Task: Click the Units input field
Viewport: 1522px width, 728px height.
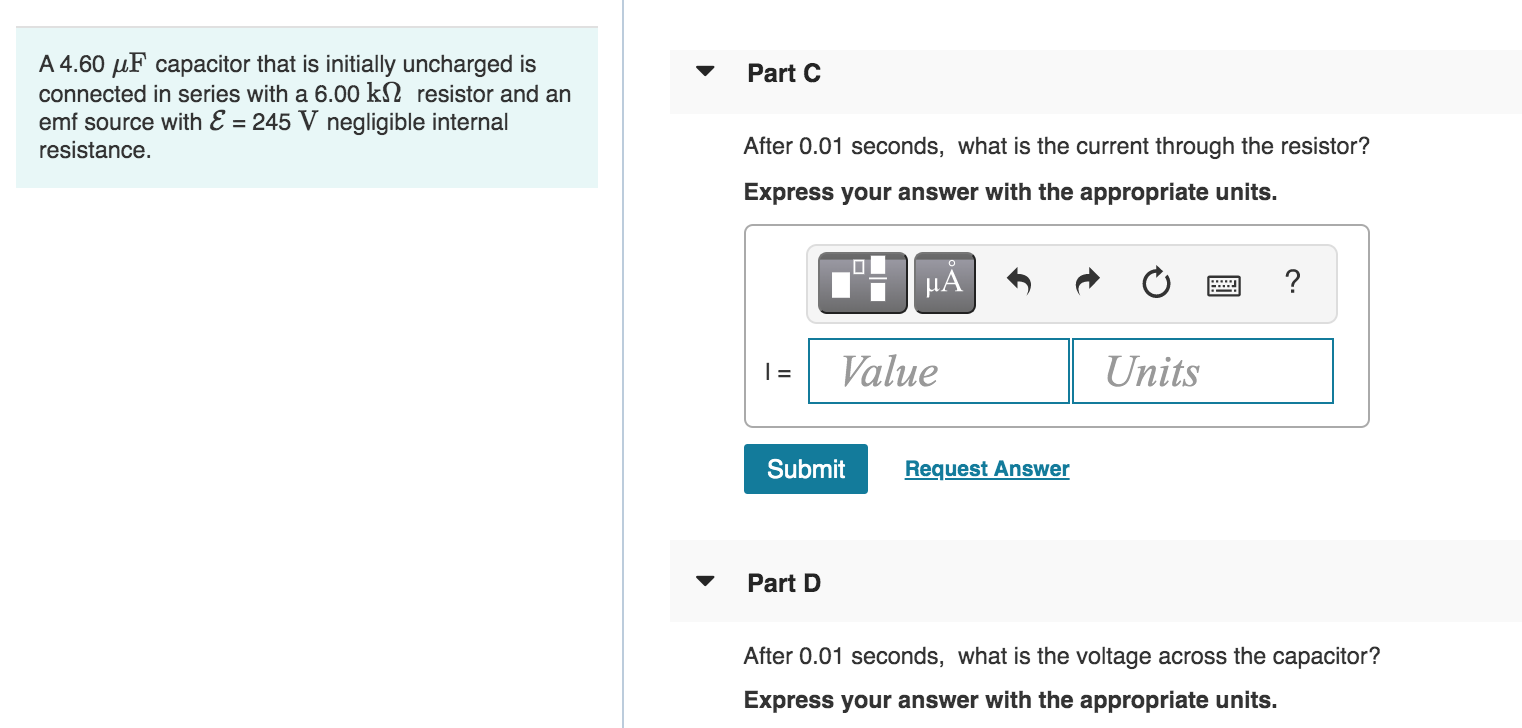Action: (1202, 371)
